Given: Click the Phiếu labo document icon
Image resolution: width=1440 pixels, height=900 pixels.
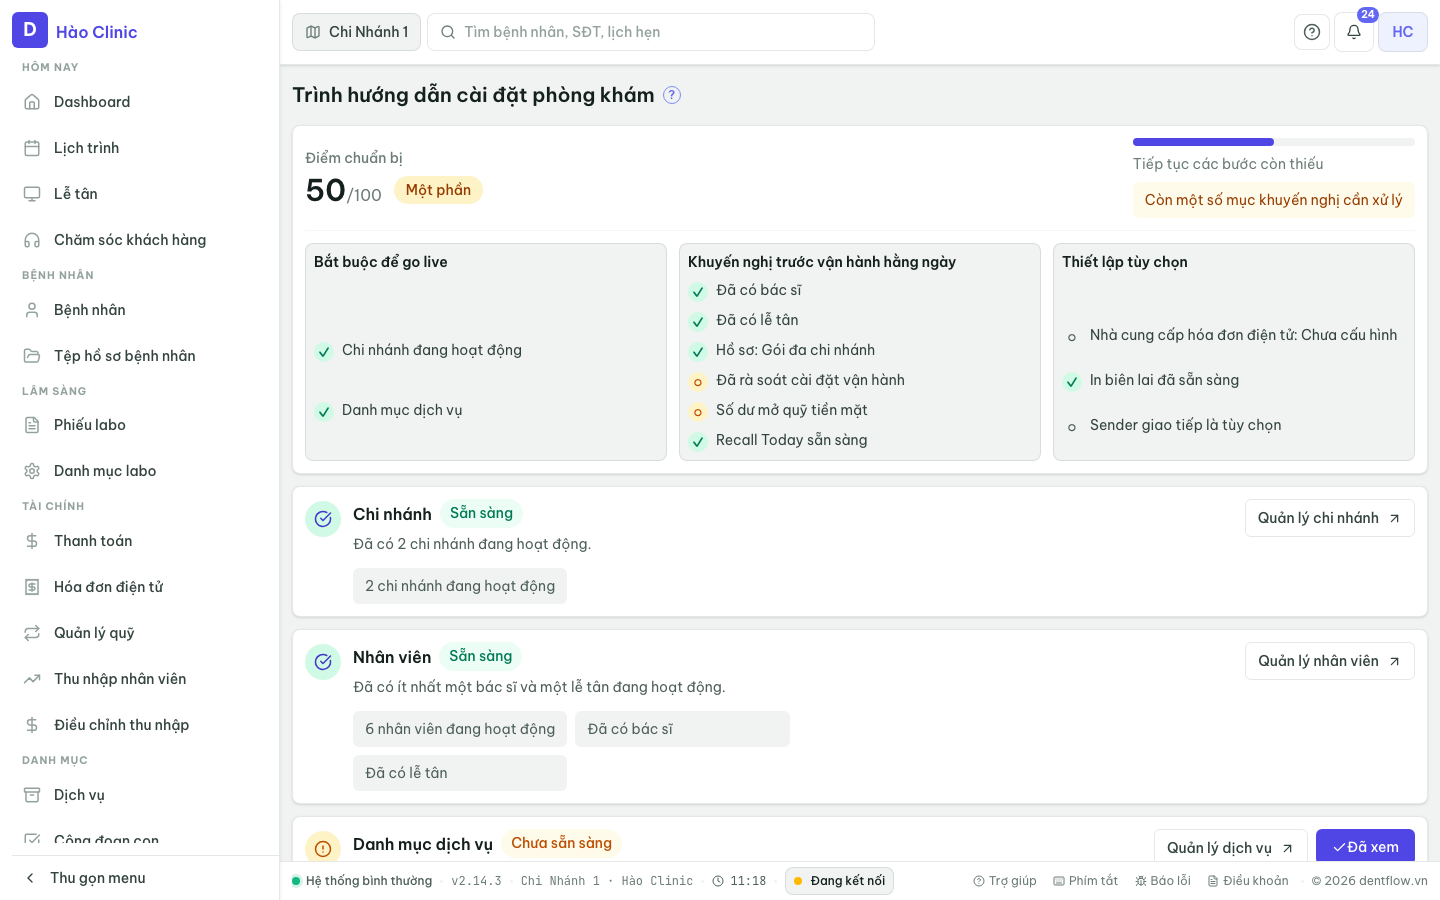Looking at the screenshot, I should click(32, 425).
